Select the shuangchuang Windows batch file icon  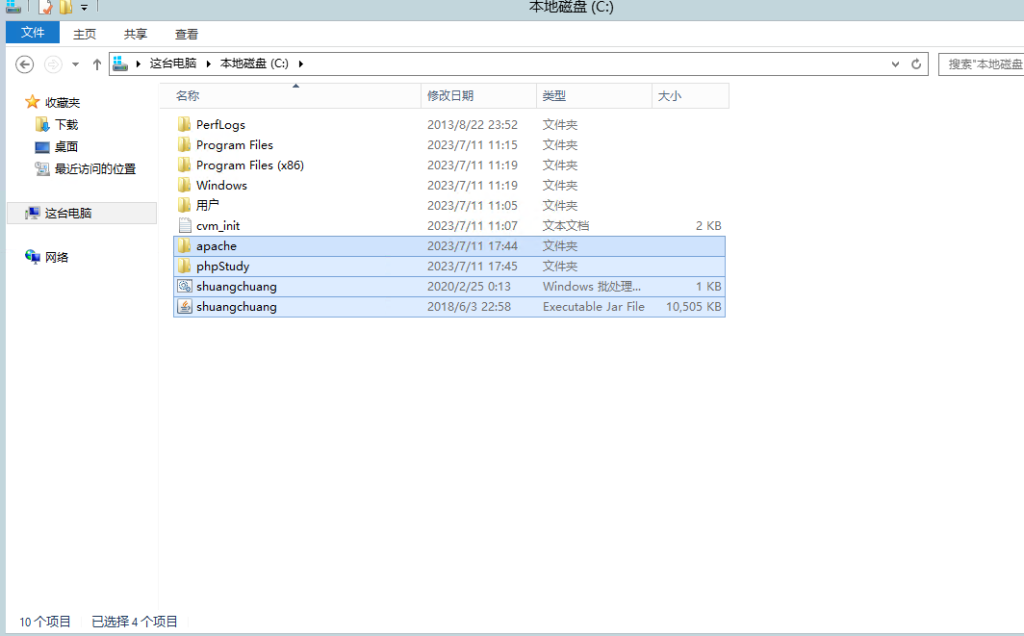point(184,287)
